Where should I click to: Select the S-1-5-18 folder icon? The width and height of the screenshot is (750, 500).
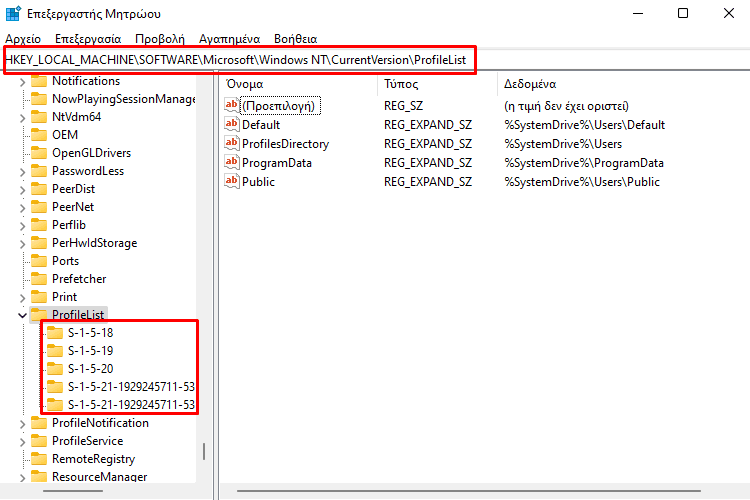coord(55,333)
